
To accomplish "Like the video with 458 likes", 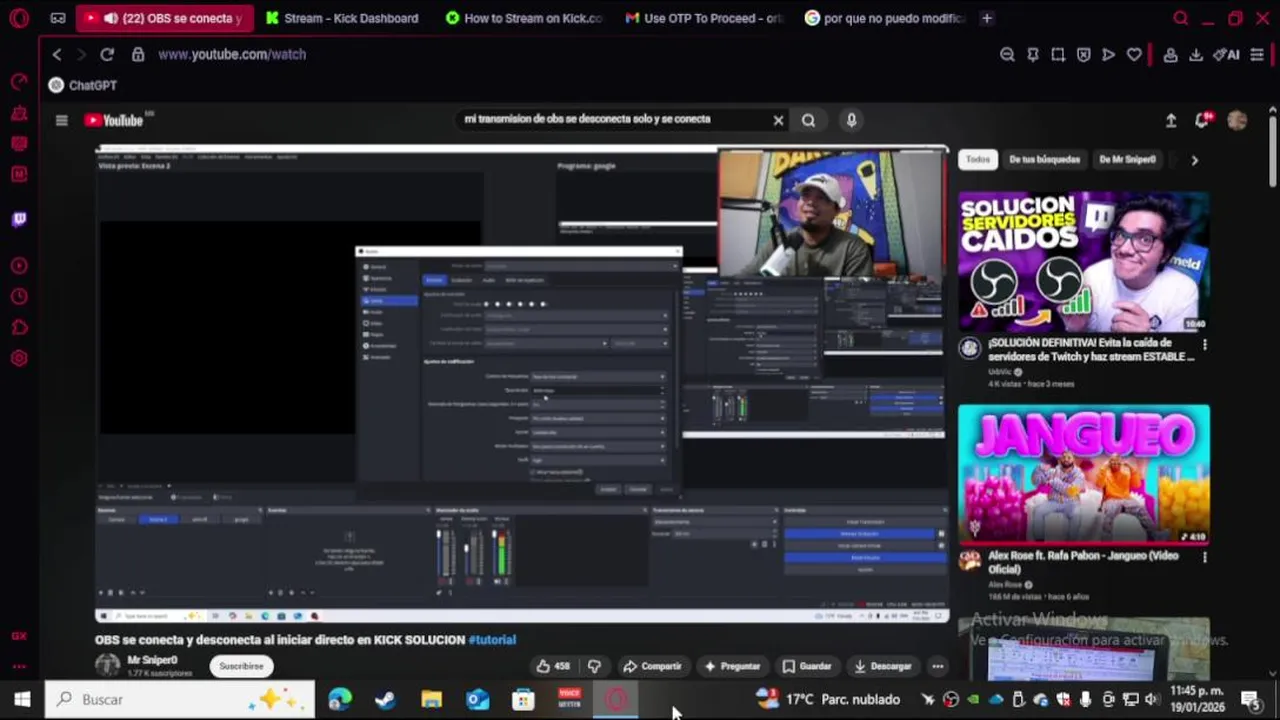I will tap(553, 666).
